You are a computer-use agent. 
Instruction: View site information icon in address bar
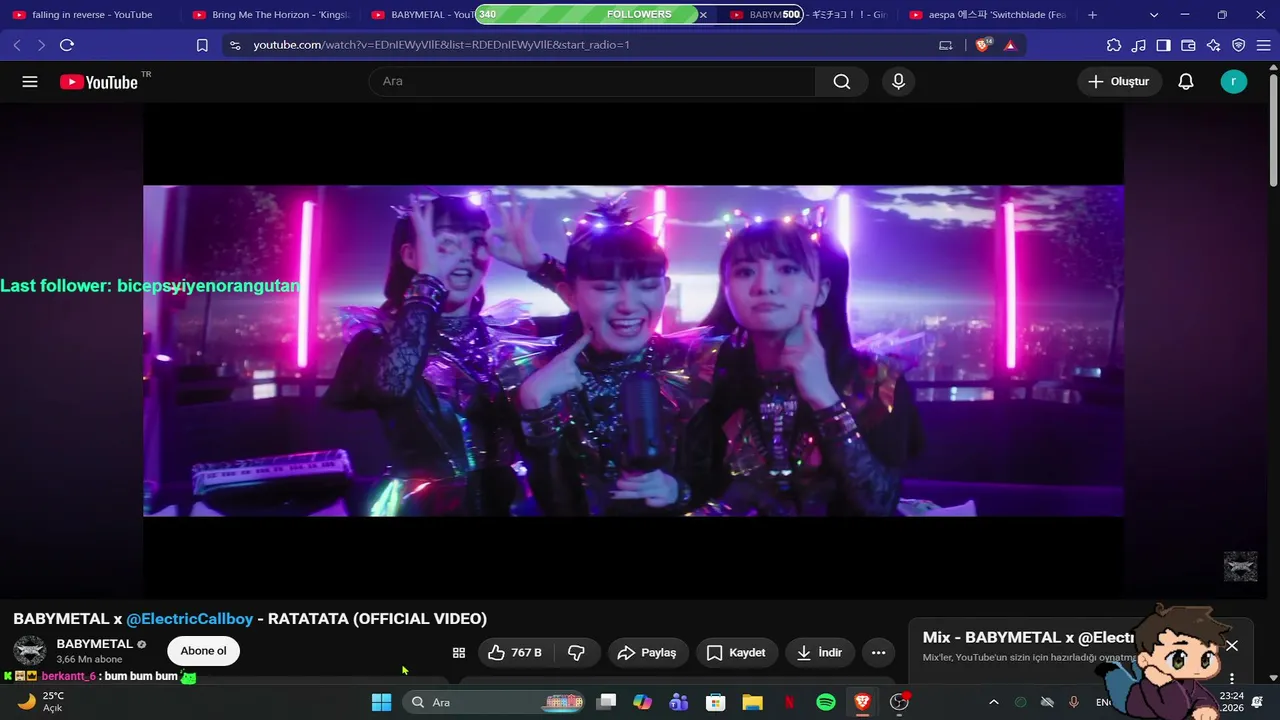click(235, 45)
